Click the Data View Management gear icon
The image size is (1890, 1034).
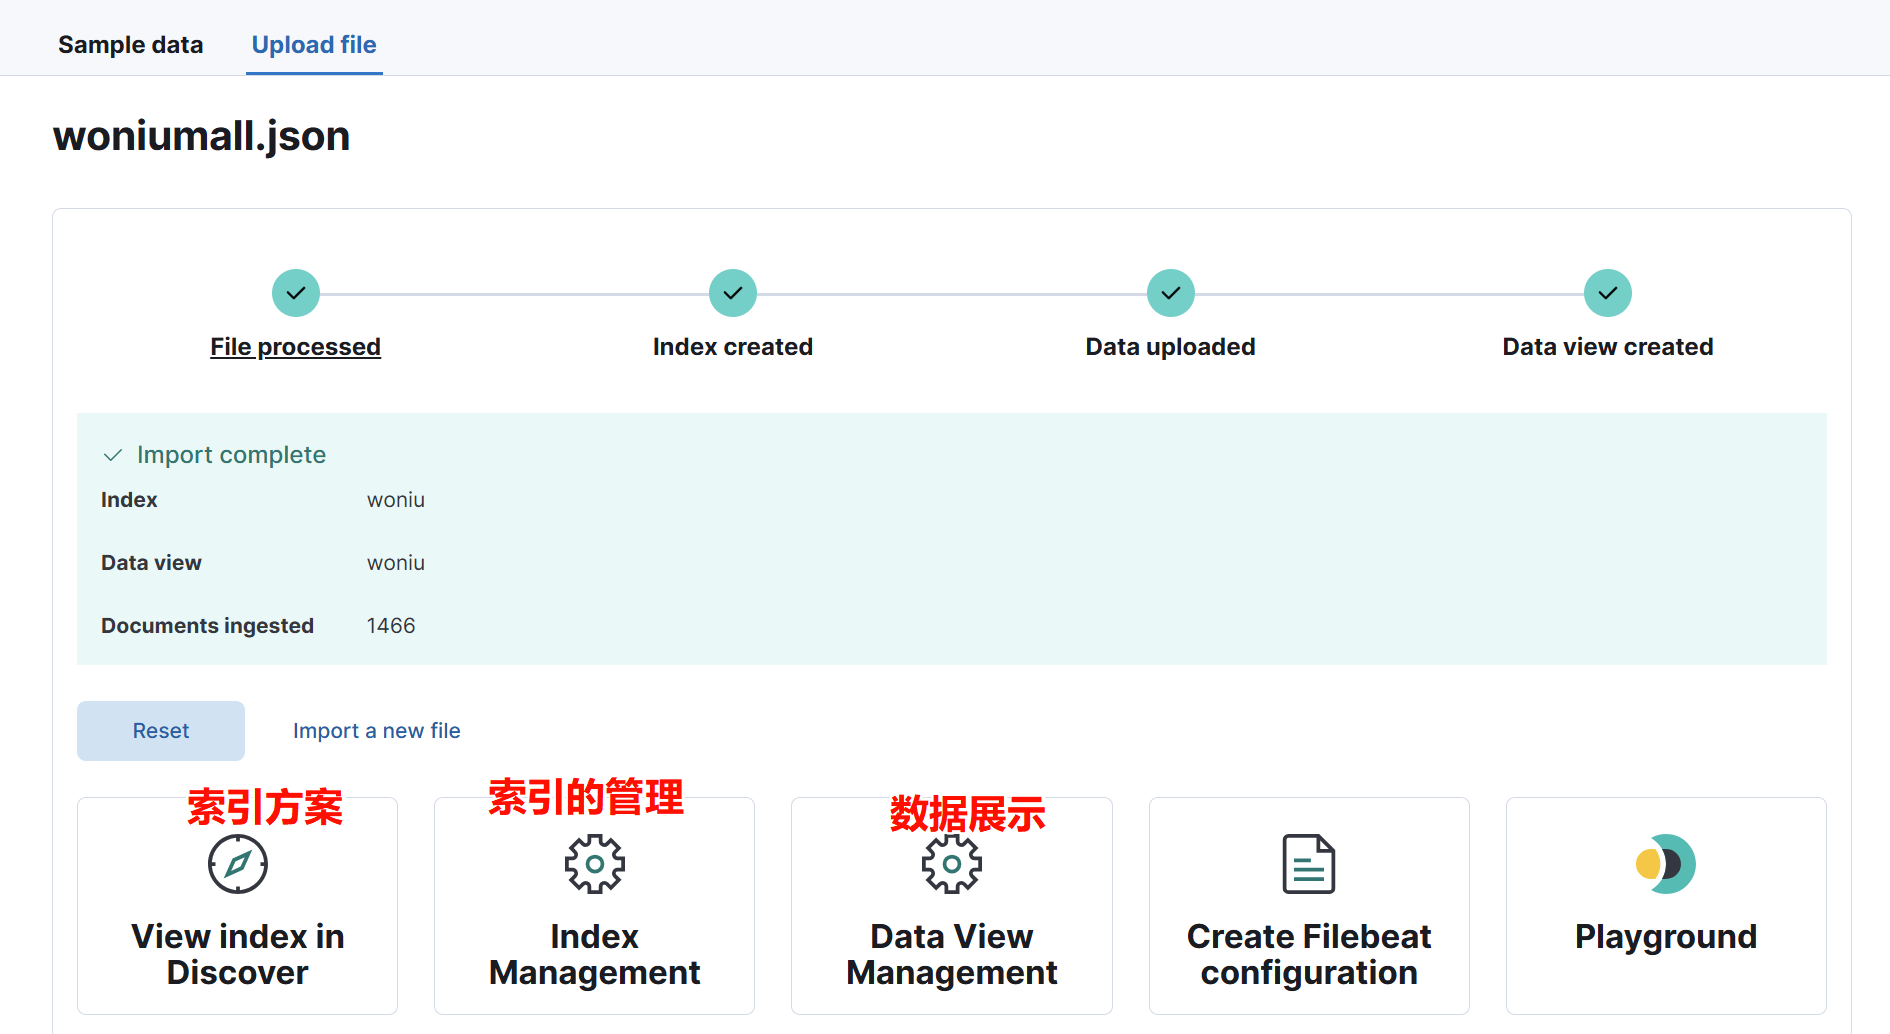[x=951, y=864]
